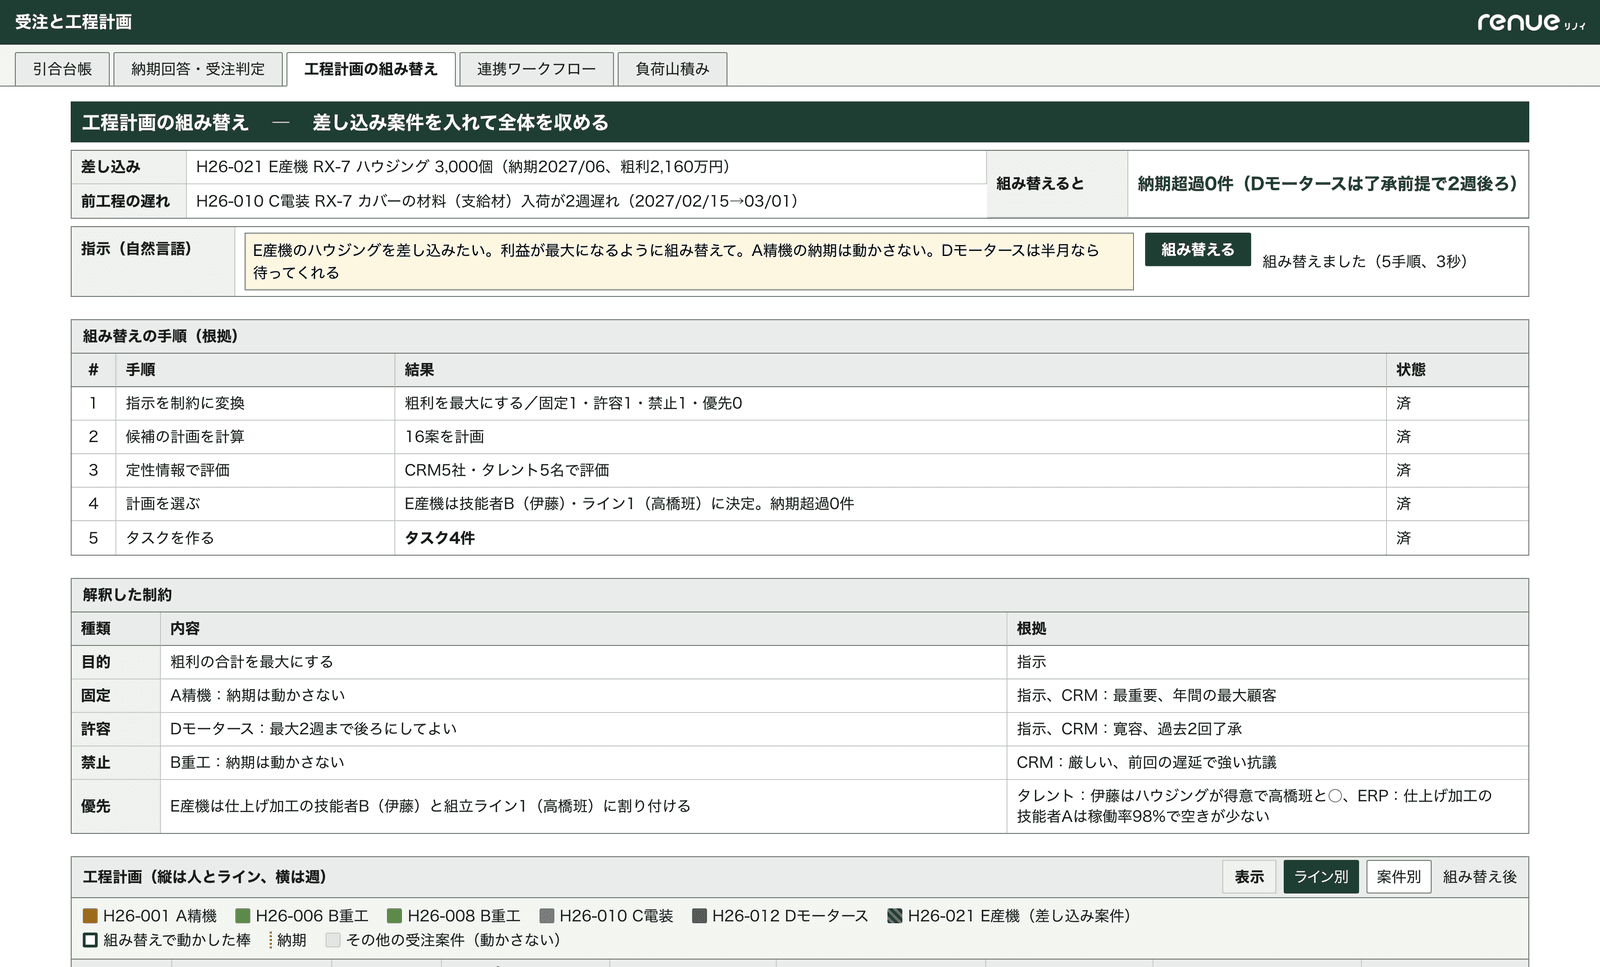This screenshot has width=1600, height=967.
Task: Select step row 指示を制約に変換
Action: coord(799,403)
